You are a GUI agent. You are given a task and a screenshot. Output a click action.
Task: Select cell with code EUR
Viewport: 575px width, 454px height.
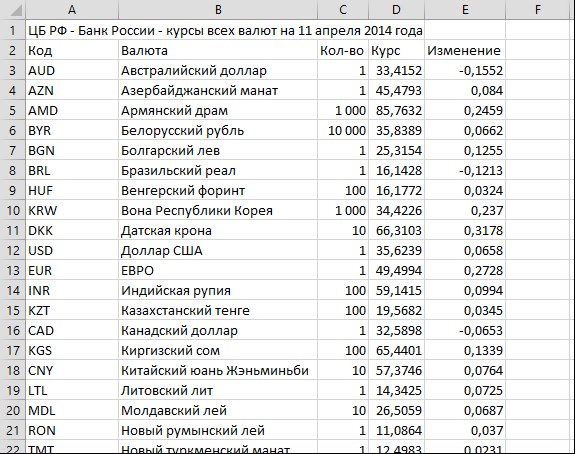[72, 271]
